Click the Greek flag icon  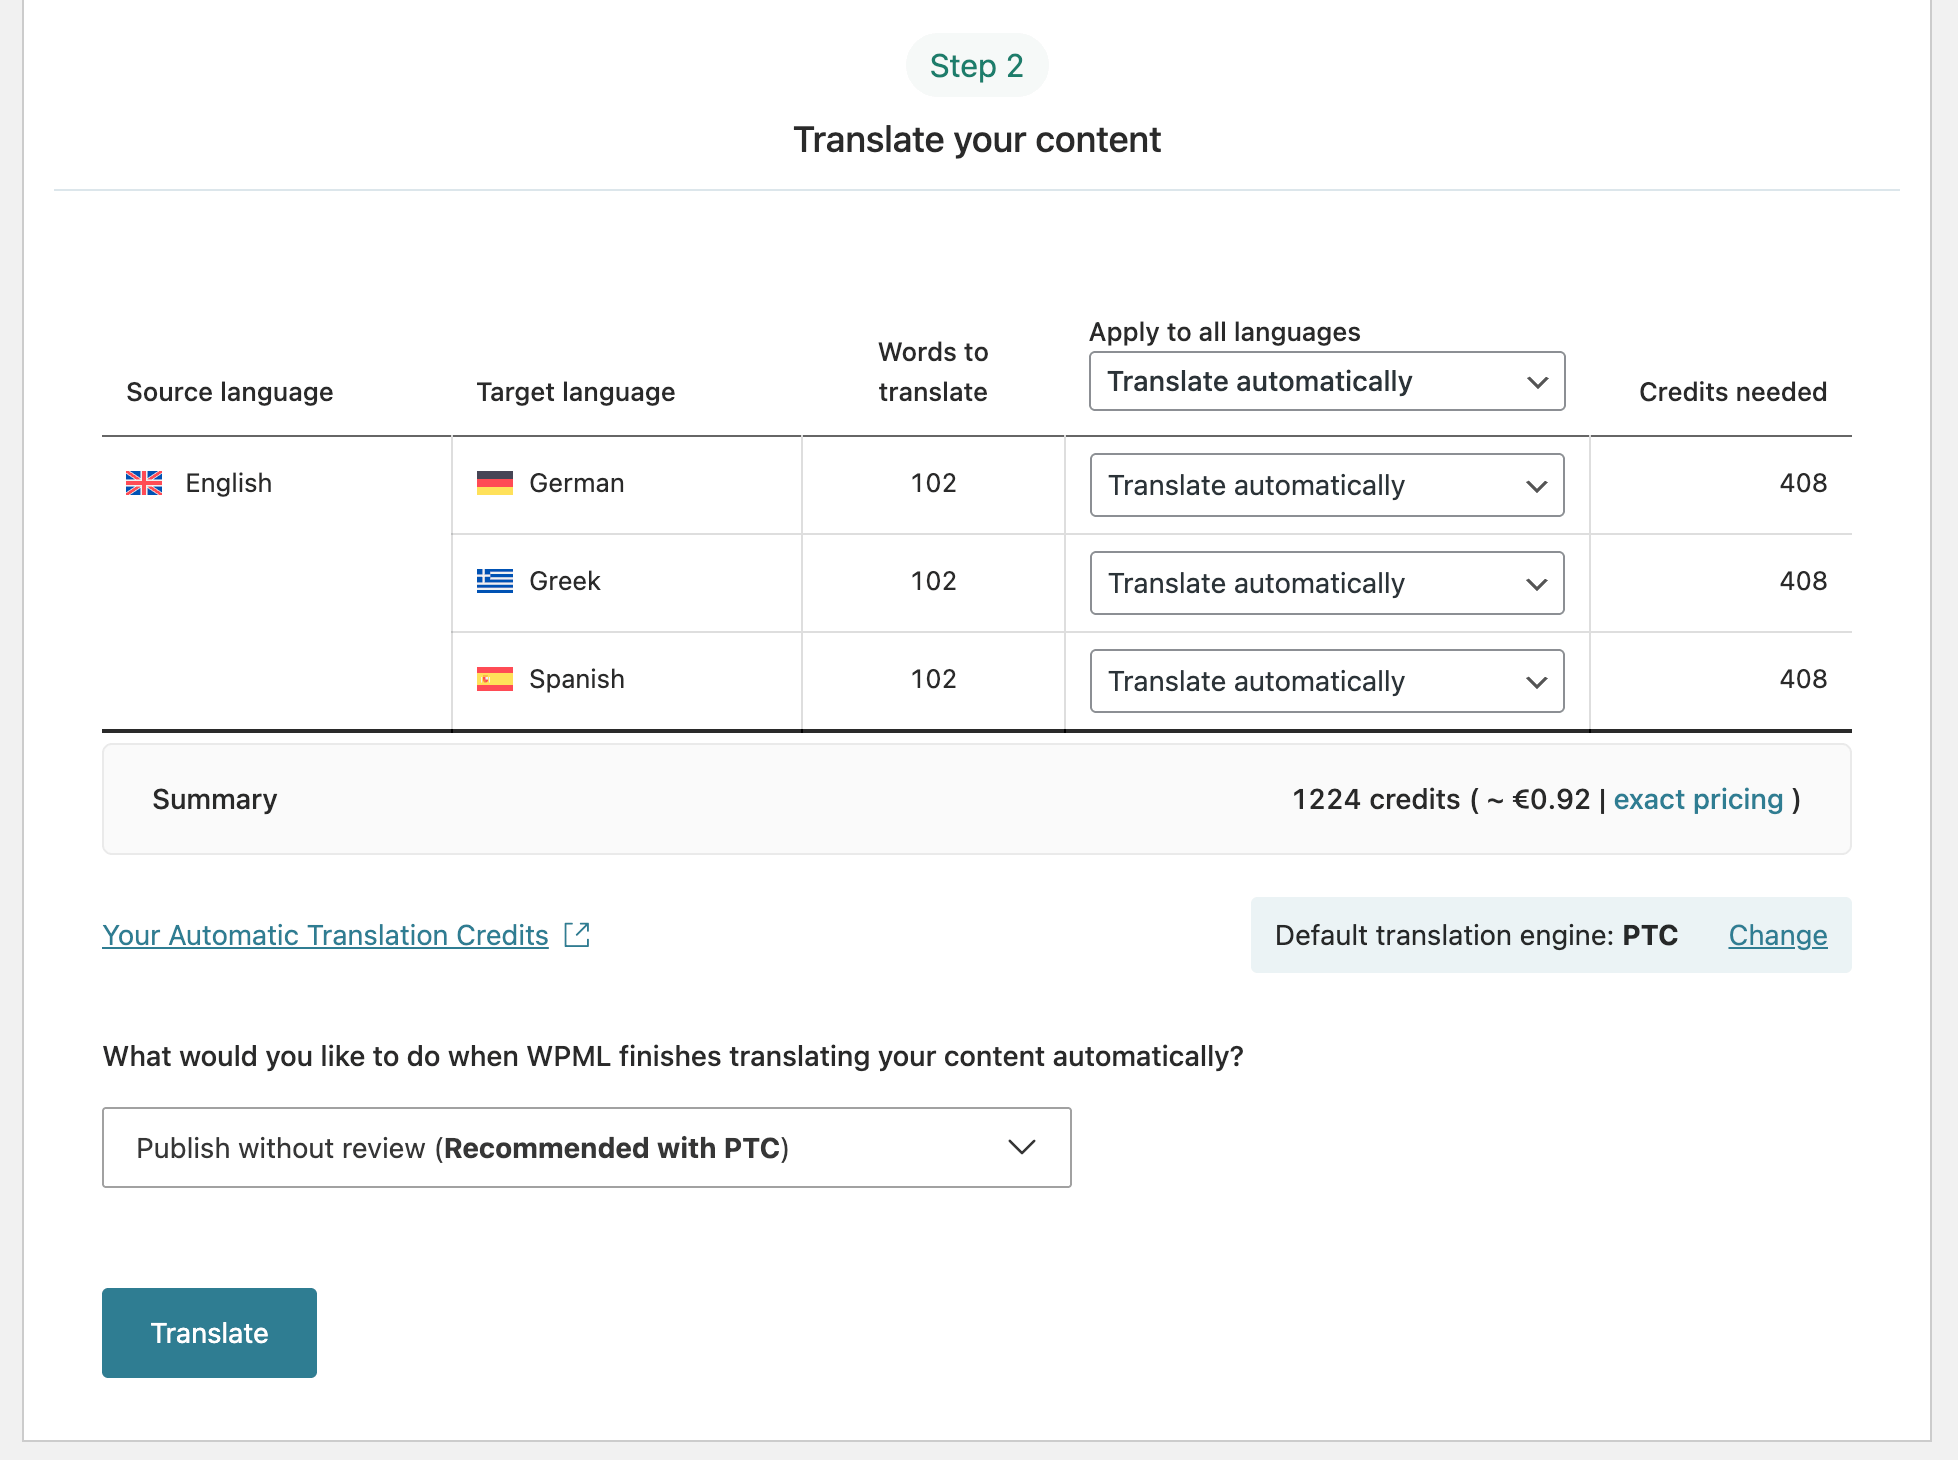pos(494,581)
